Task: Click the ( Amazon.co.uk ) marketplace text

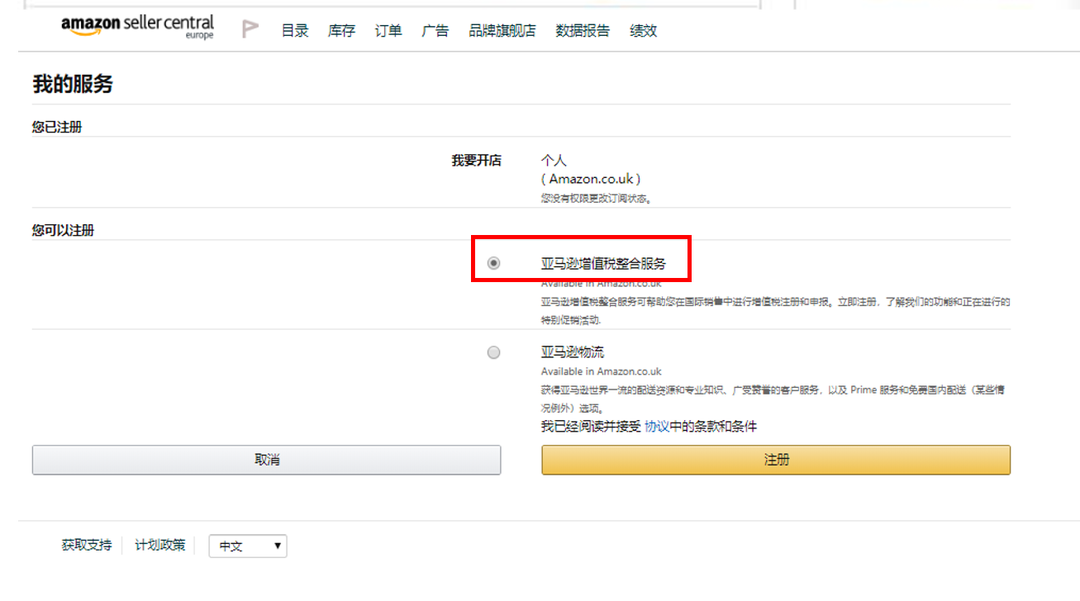Action: click(591, 179)
